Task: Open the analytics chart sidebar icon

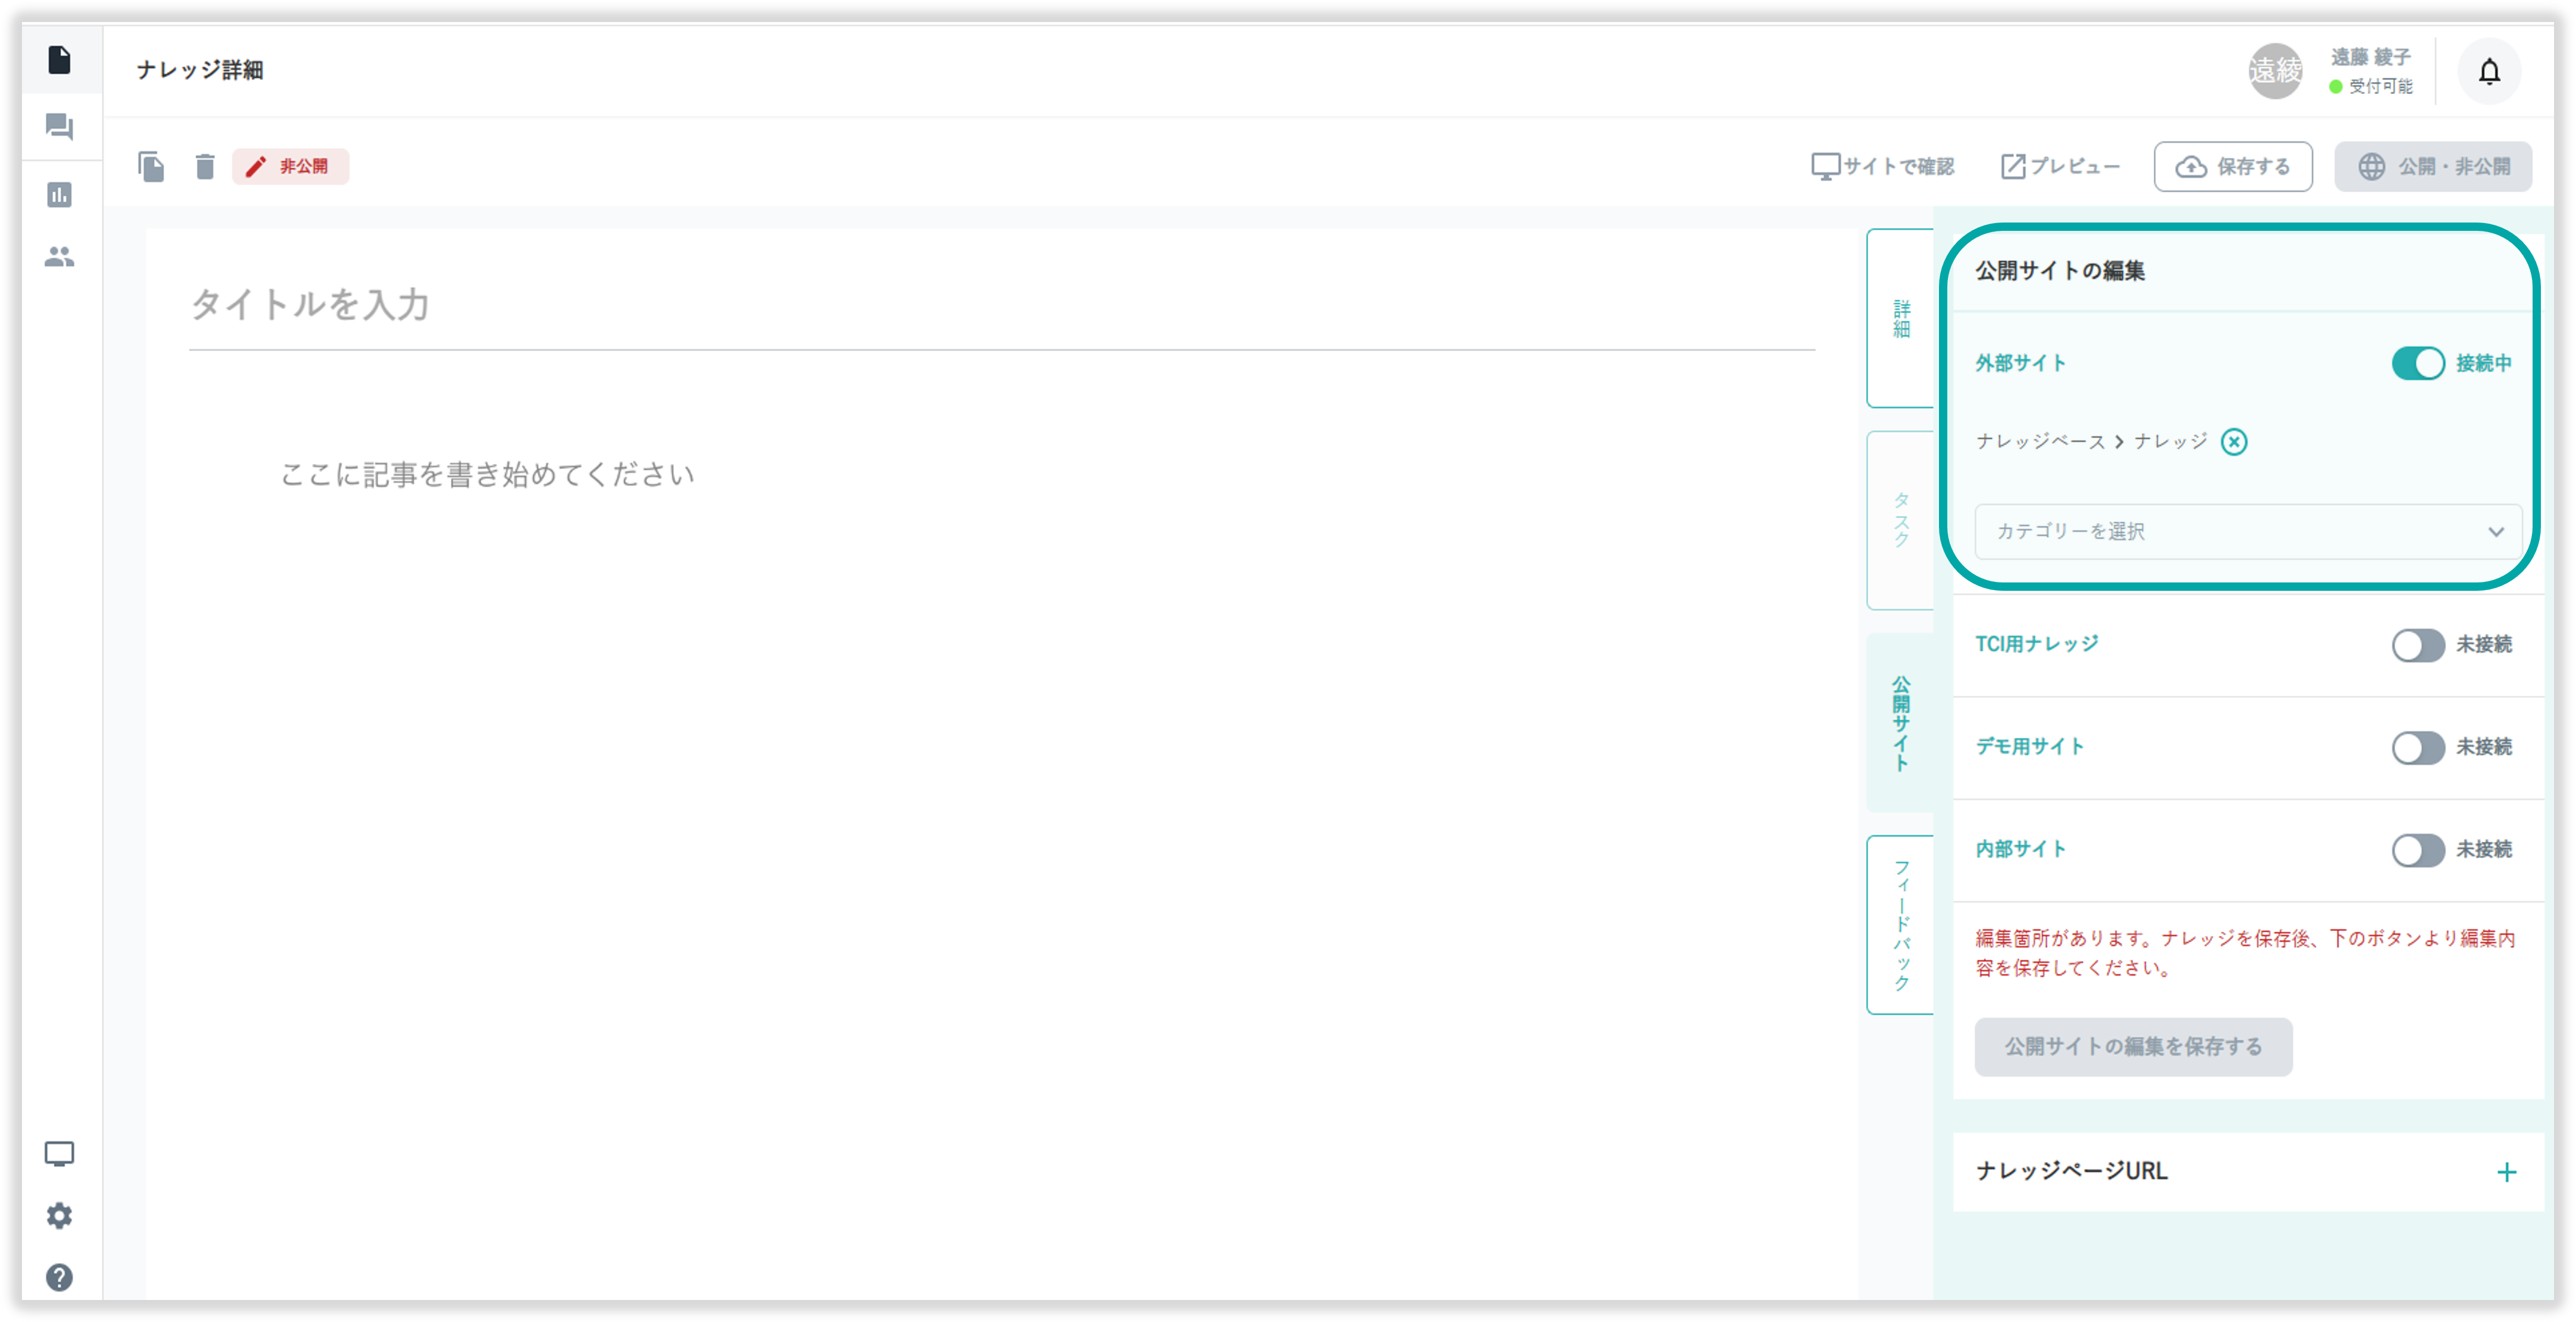Action: point(59,195)
